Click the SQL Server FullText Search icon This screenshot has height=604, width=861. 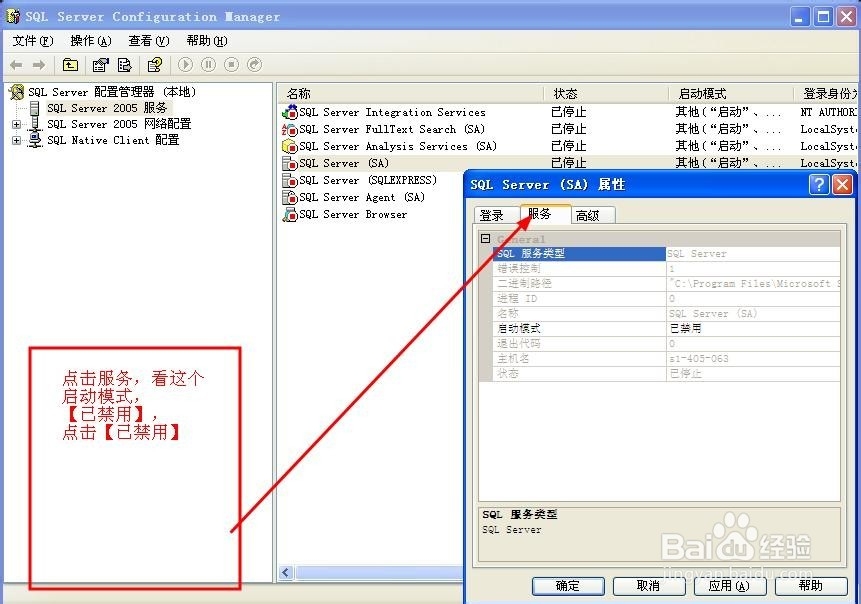(289, 130)
